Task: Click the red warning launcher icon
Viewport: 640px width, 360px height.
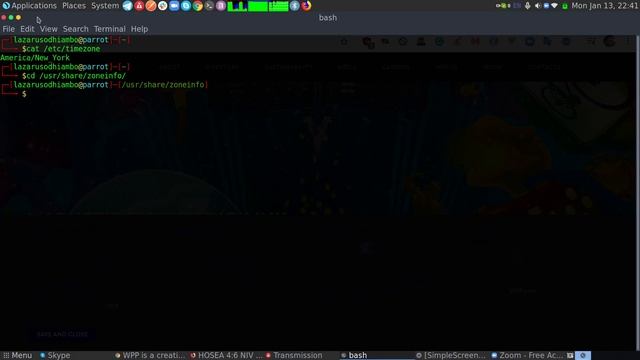Action: (x=139, y=6)
